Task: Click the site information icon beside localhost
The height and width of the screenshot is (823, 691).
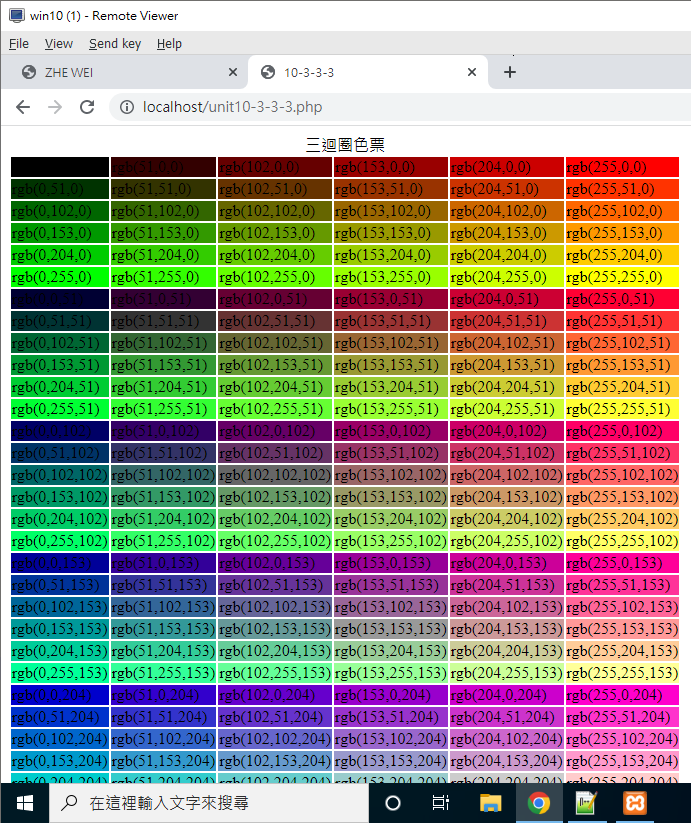Action: [126, 107]
